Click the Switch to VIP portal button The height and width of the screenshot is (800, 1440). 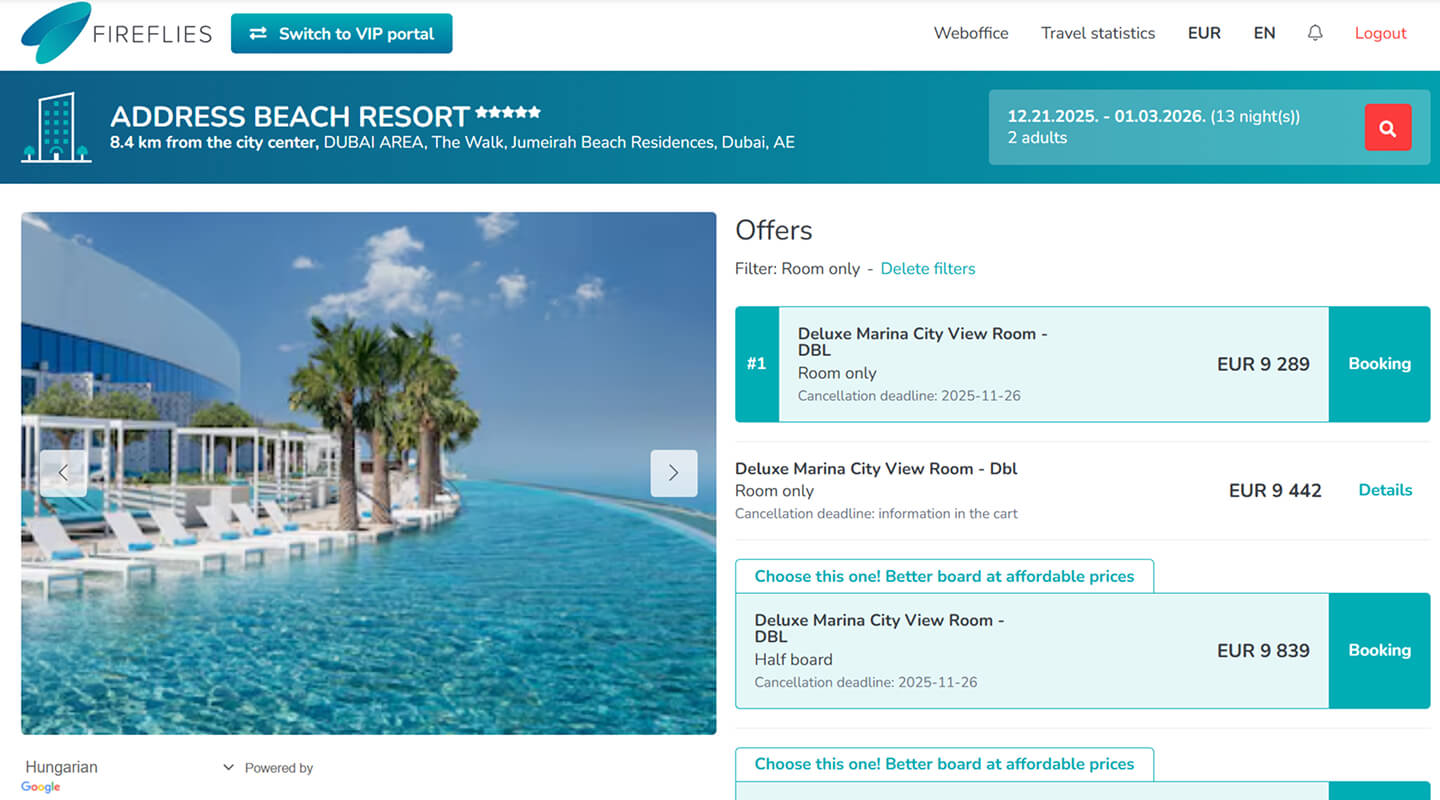tap(341, 33)
